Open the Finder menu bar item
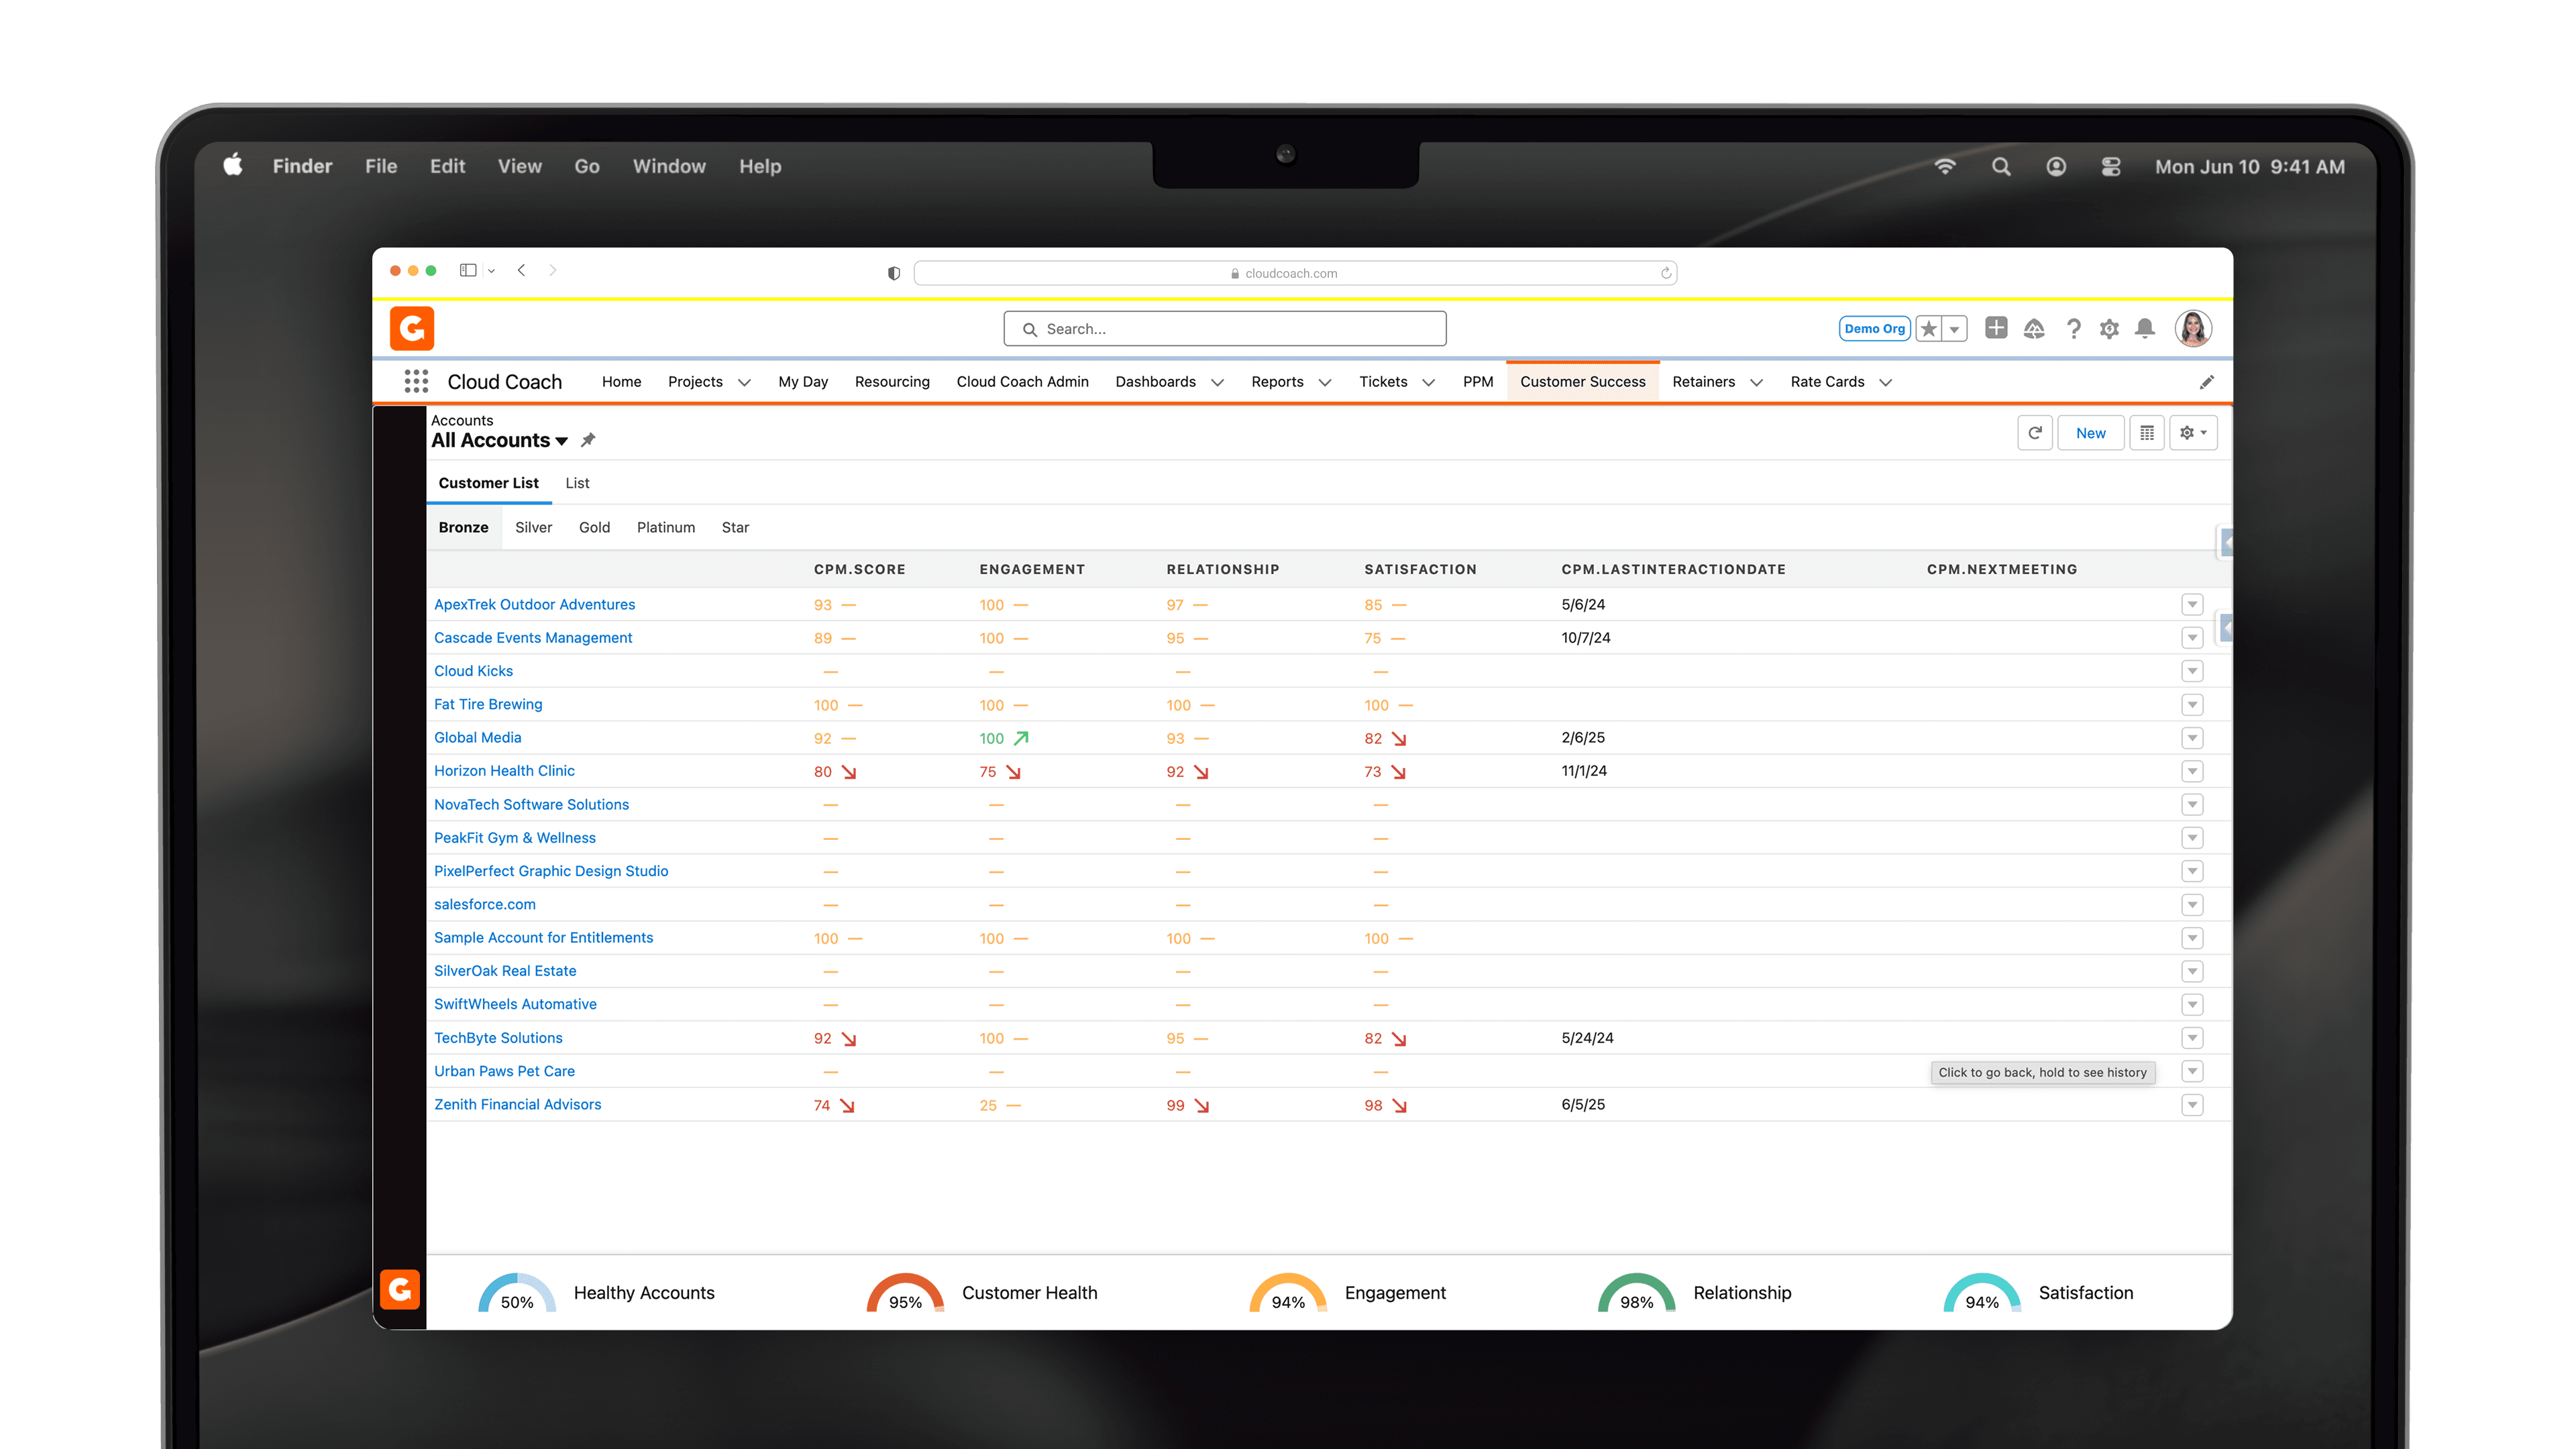This screenshot has width=2576, height=1449. (x=302, y=166)
